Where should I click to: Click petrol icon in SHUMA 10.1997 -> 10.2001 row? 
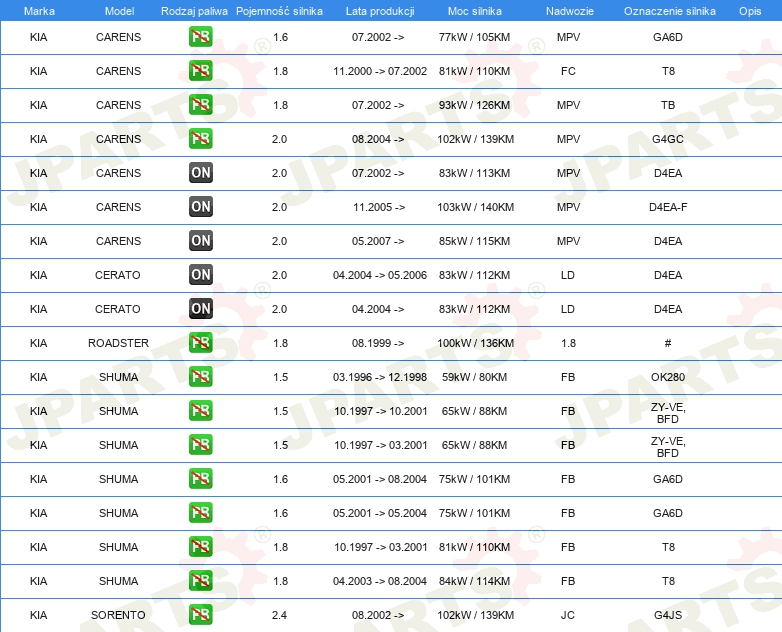click(200, 411)
